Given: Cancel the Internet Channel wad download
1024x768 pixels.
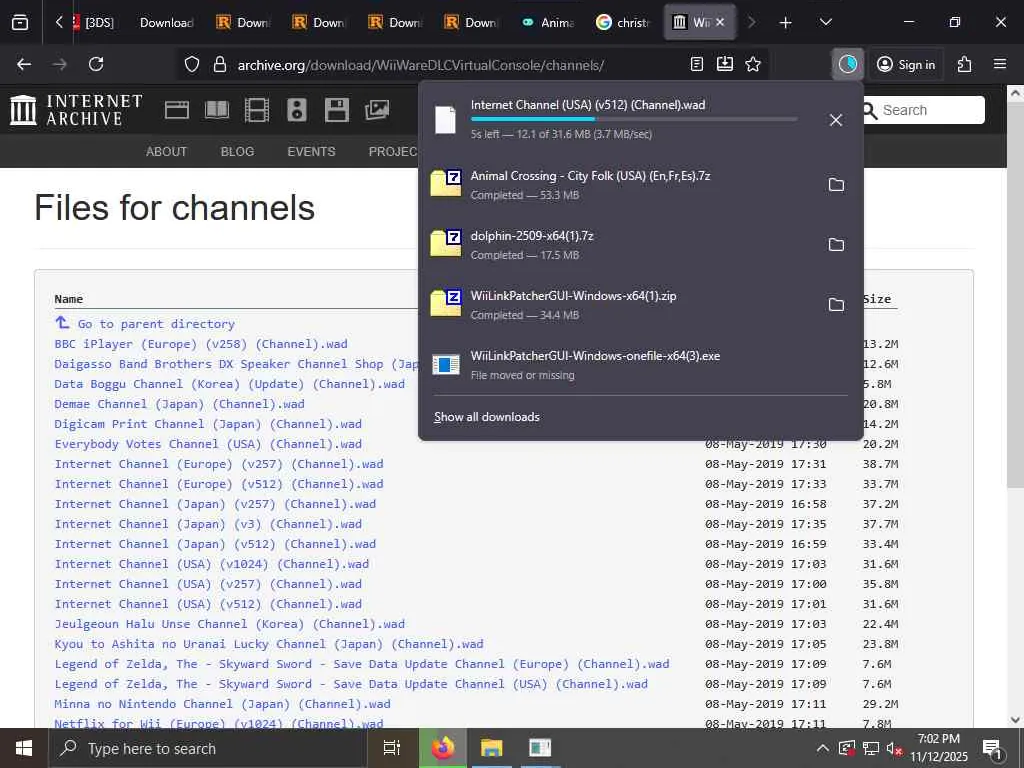Looking at the screenshot, I should [x=835, y=120].
